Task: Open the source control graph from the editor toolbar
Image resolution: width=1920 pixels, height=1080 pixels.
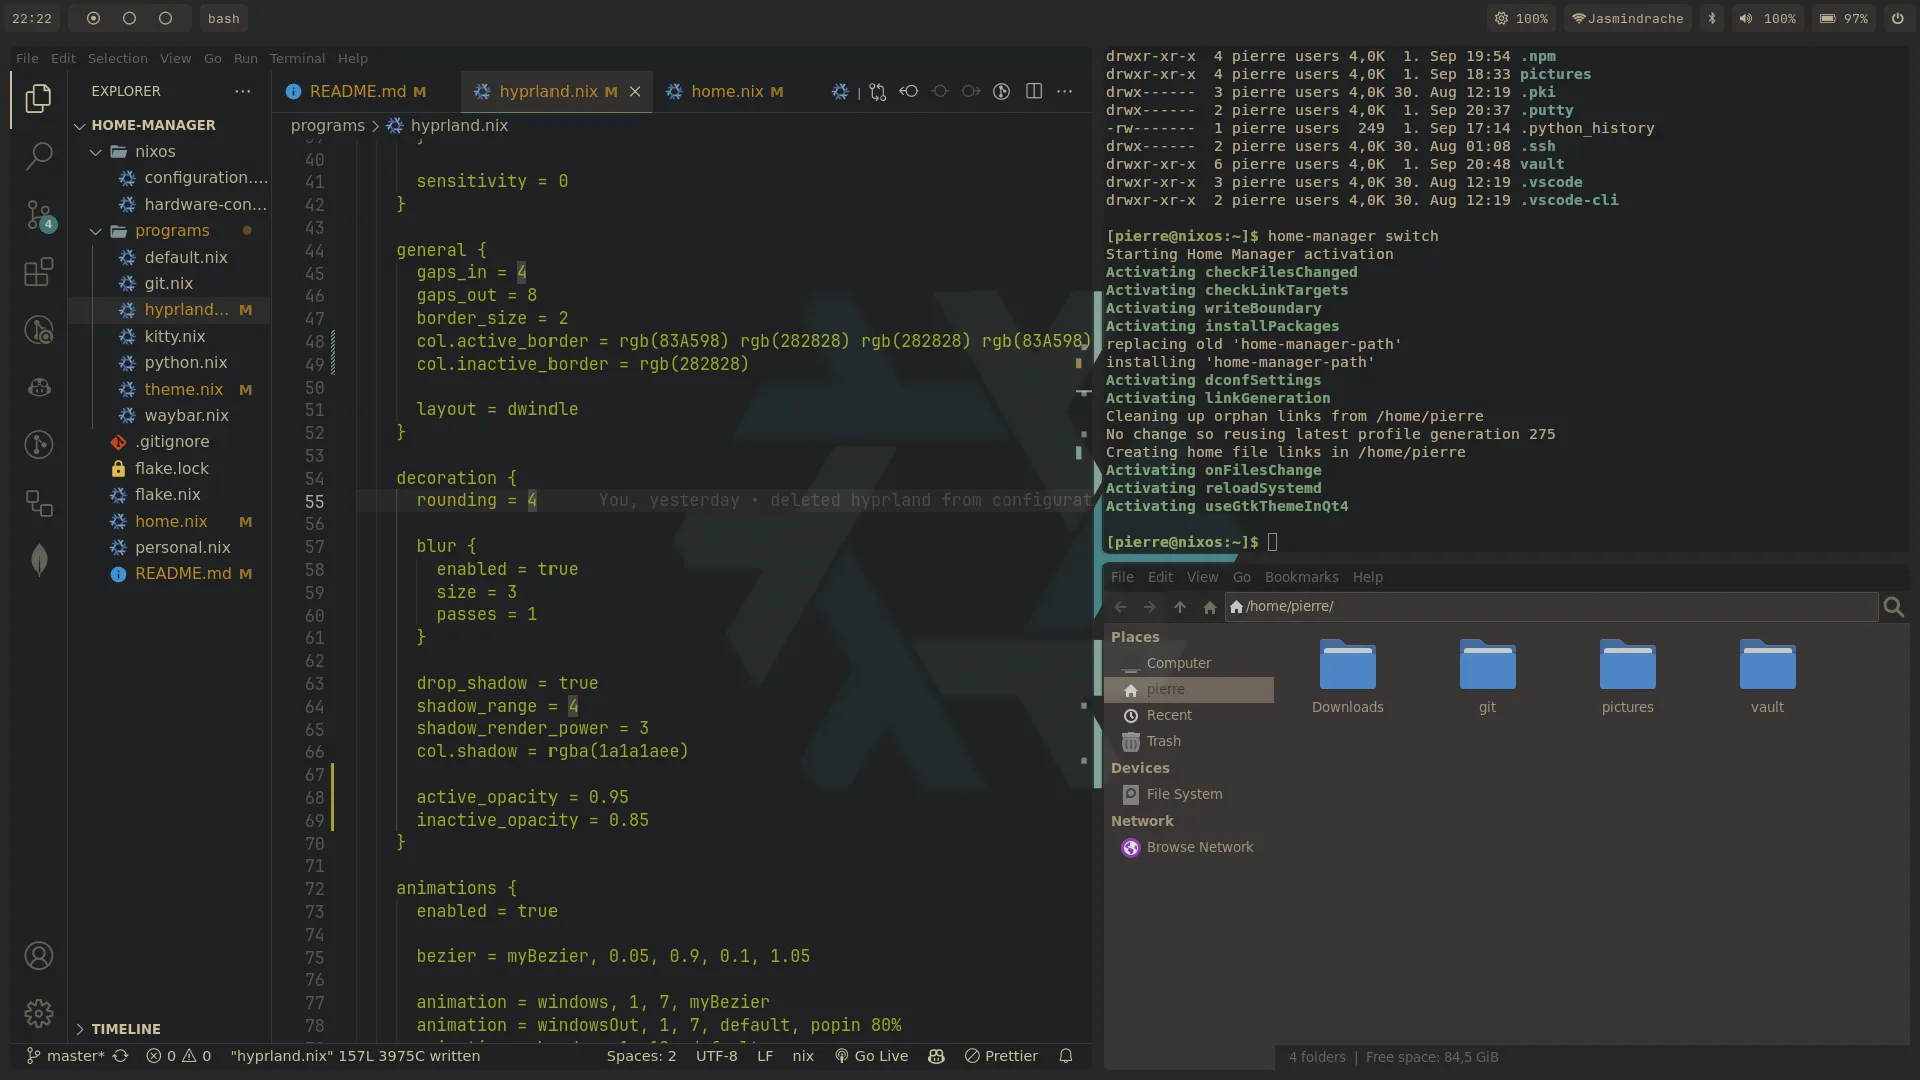Action: (x=1002, y=91)
